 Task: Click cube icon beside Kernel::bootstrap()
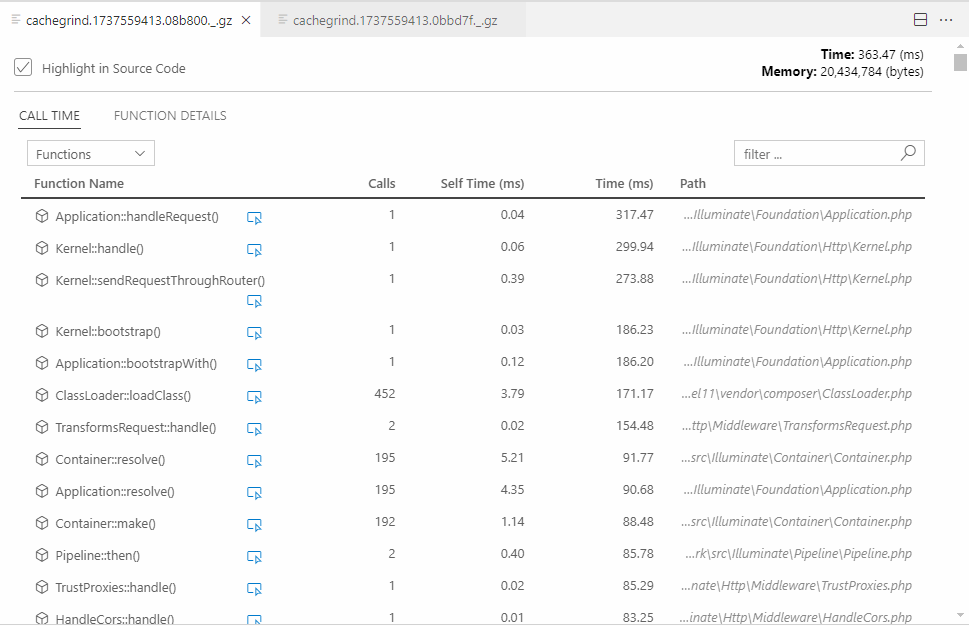click(41, 331)
